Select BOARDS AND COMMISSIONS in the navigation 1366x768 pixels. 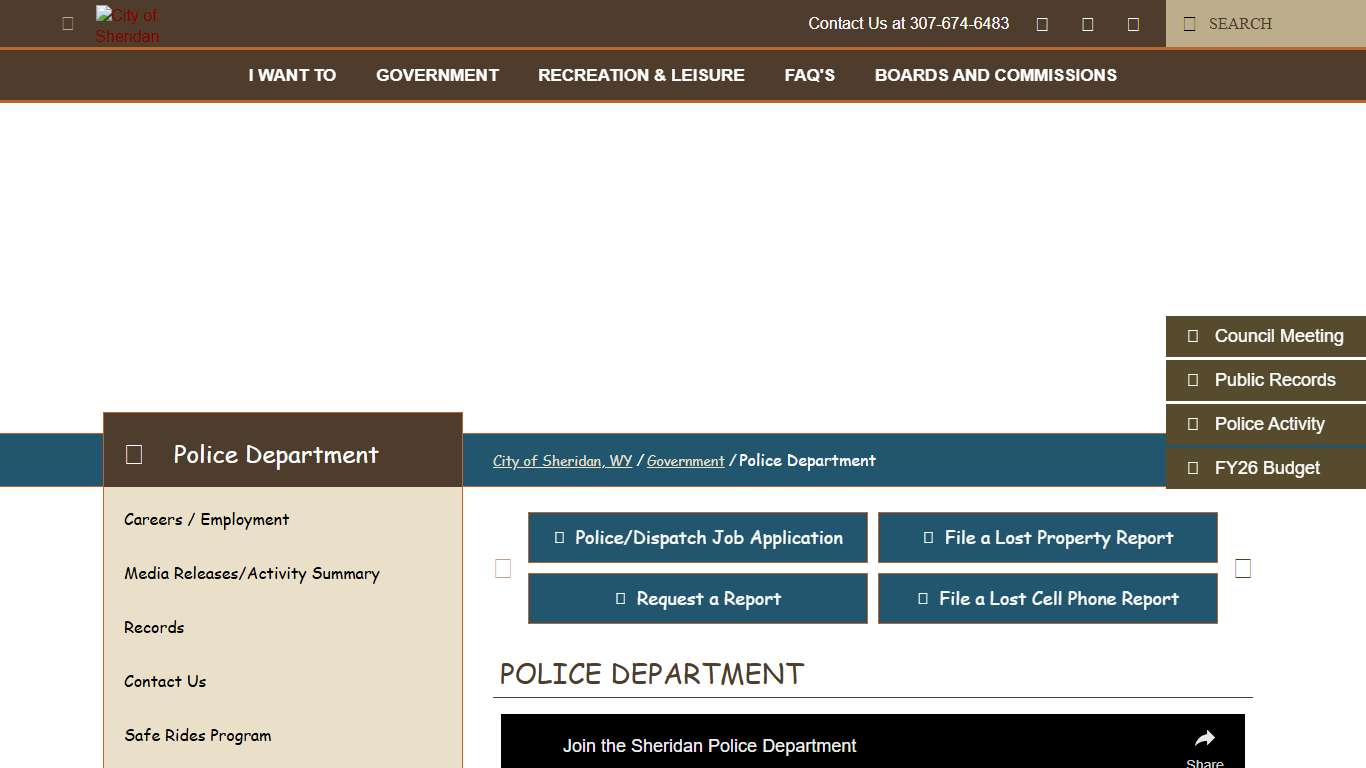[x=995, y=75]
